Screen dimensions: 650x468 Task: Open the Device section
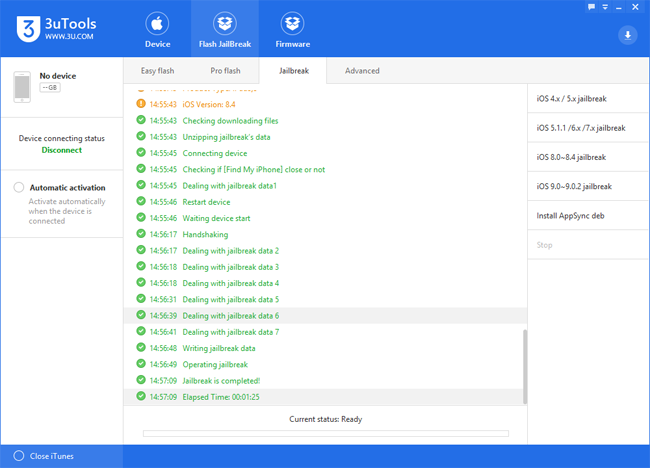pos(157,30)
